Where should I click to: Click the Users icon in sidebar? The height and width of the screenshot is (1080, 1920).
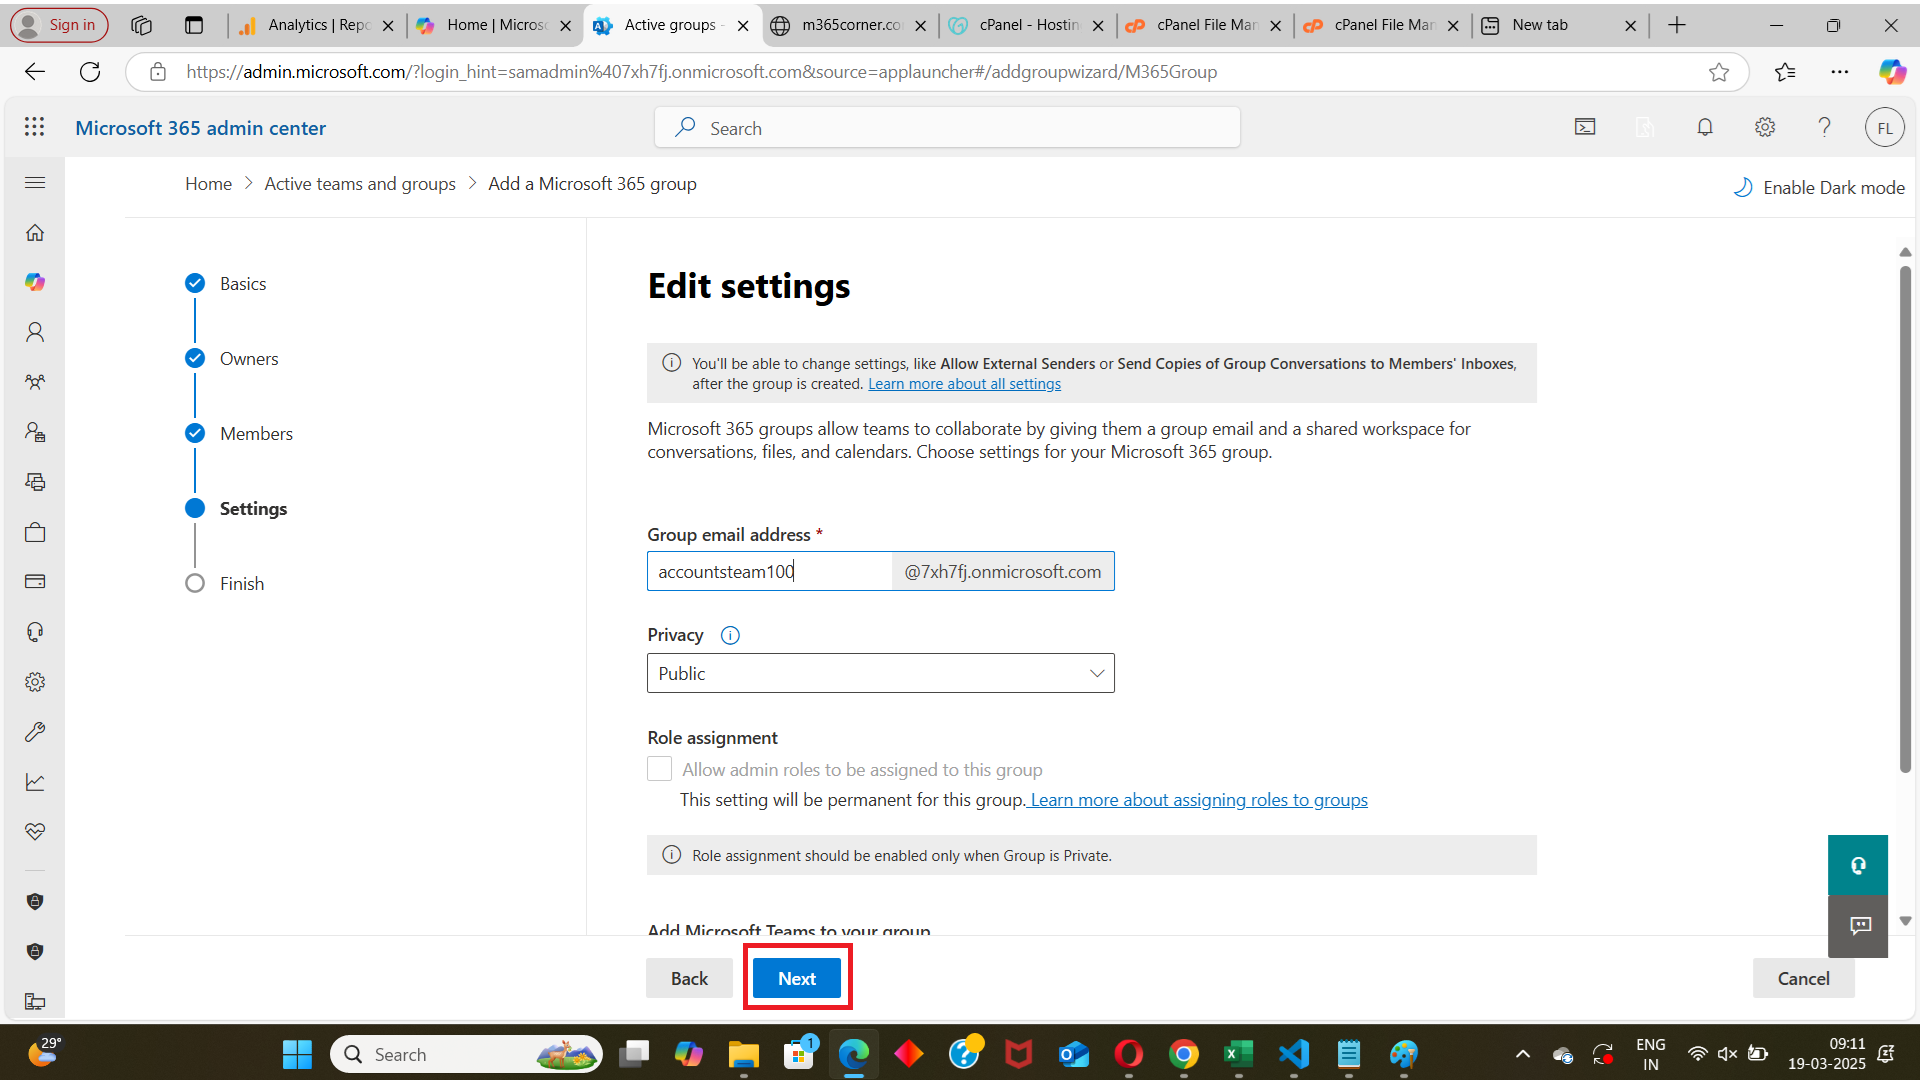pyautogui.click(x=35, y=332)
